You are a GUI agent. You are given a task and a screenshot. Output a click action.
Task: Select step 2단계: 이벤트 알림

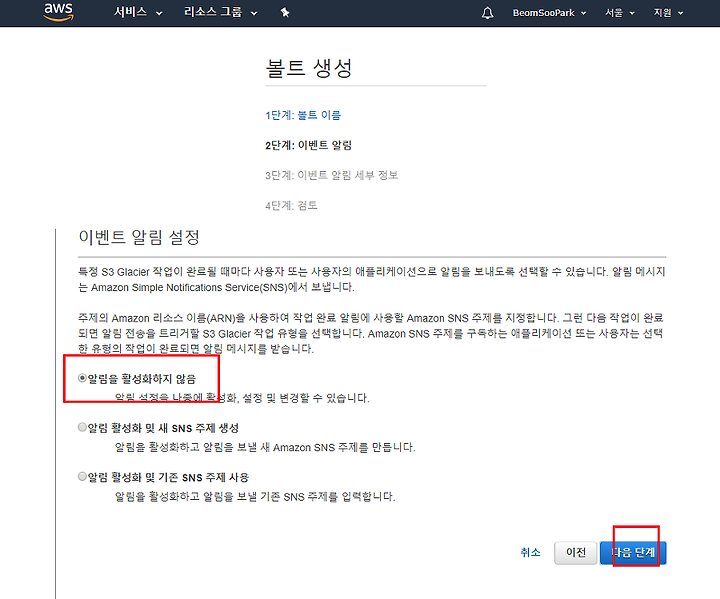pyautogui.click(x=308, y=145)
